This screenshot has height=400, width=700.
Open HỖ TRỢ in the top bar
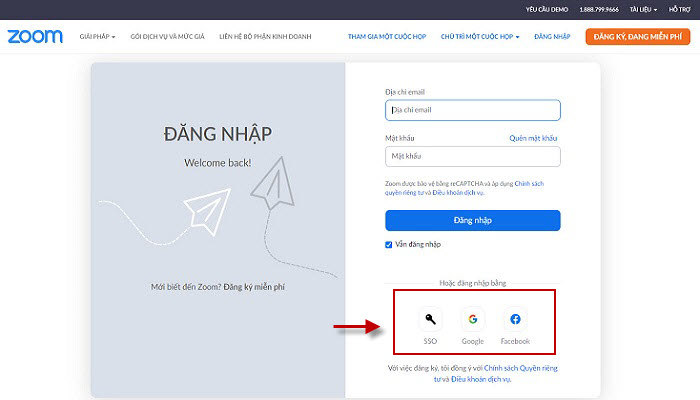pyautogui.click(x=679, y=9)
